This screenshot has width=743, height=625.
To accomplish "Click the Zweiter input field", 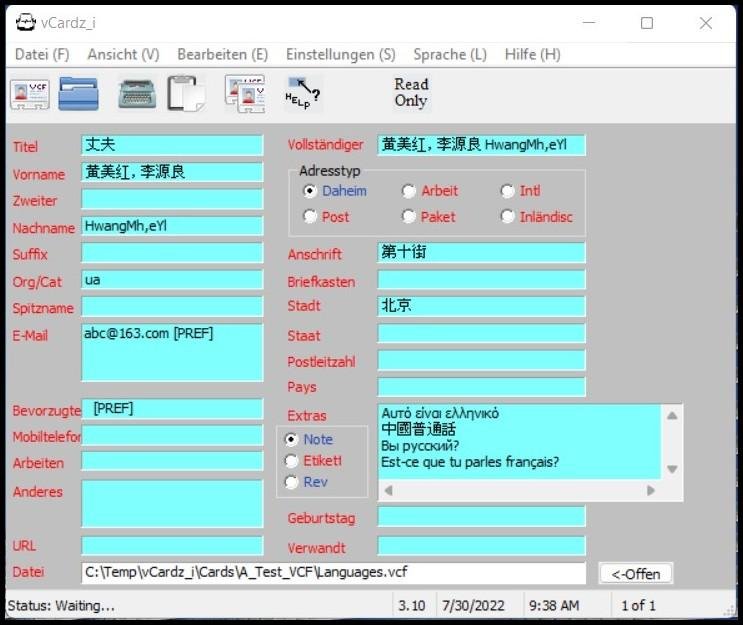I will coord(172,199).
